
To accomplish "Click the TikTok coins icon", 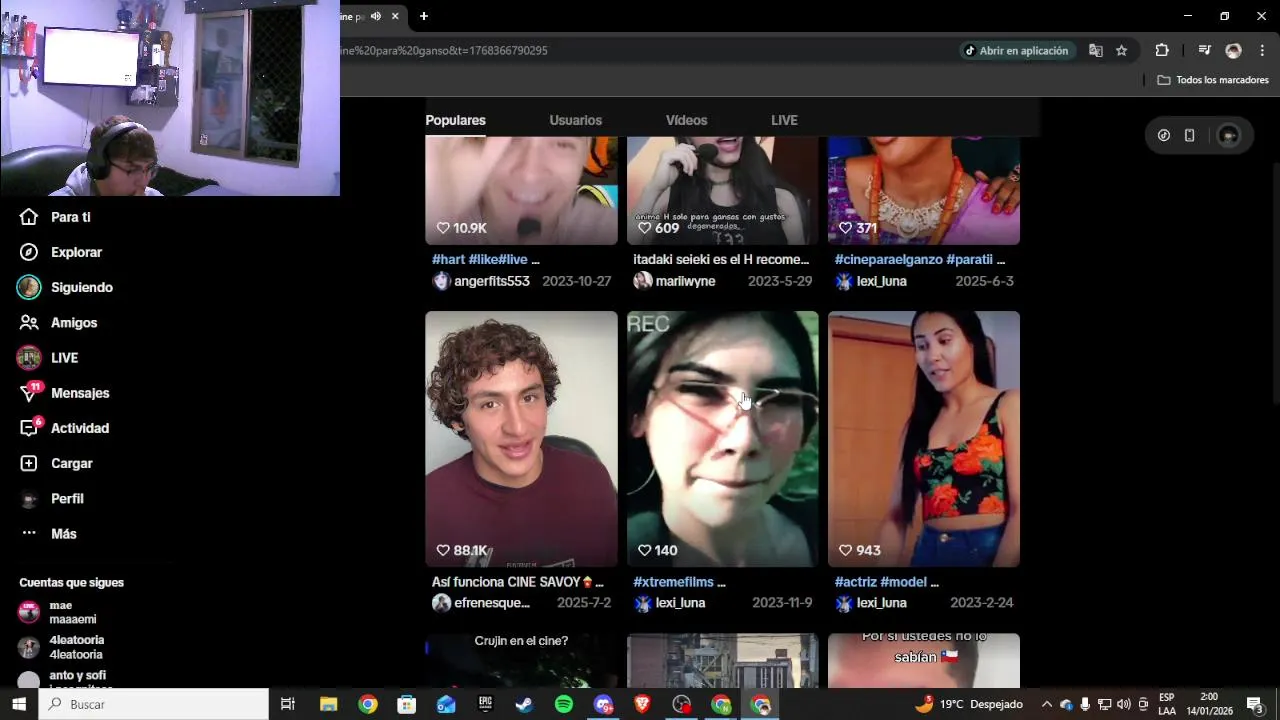I will tap(1164, 135).
